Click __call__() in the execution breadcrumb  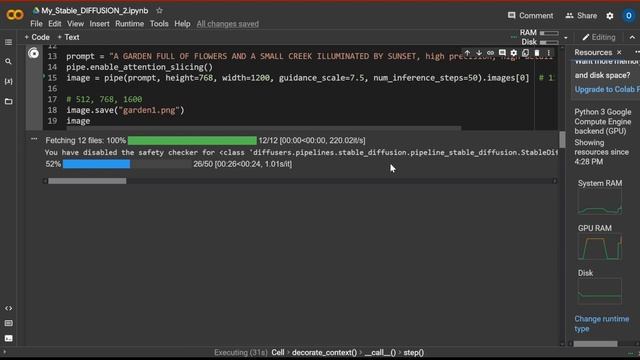(380, 353)
